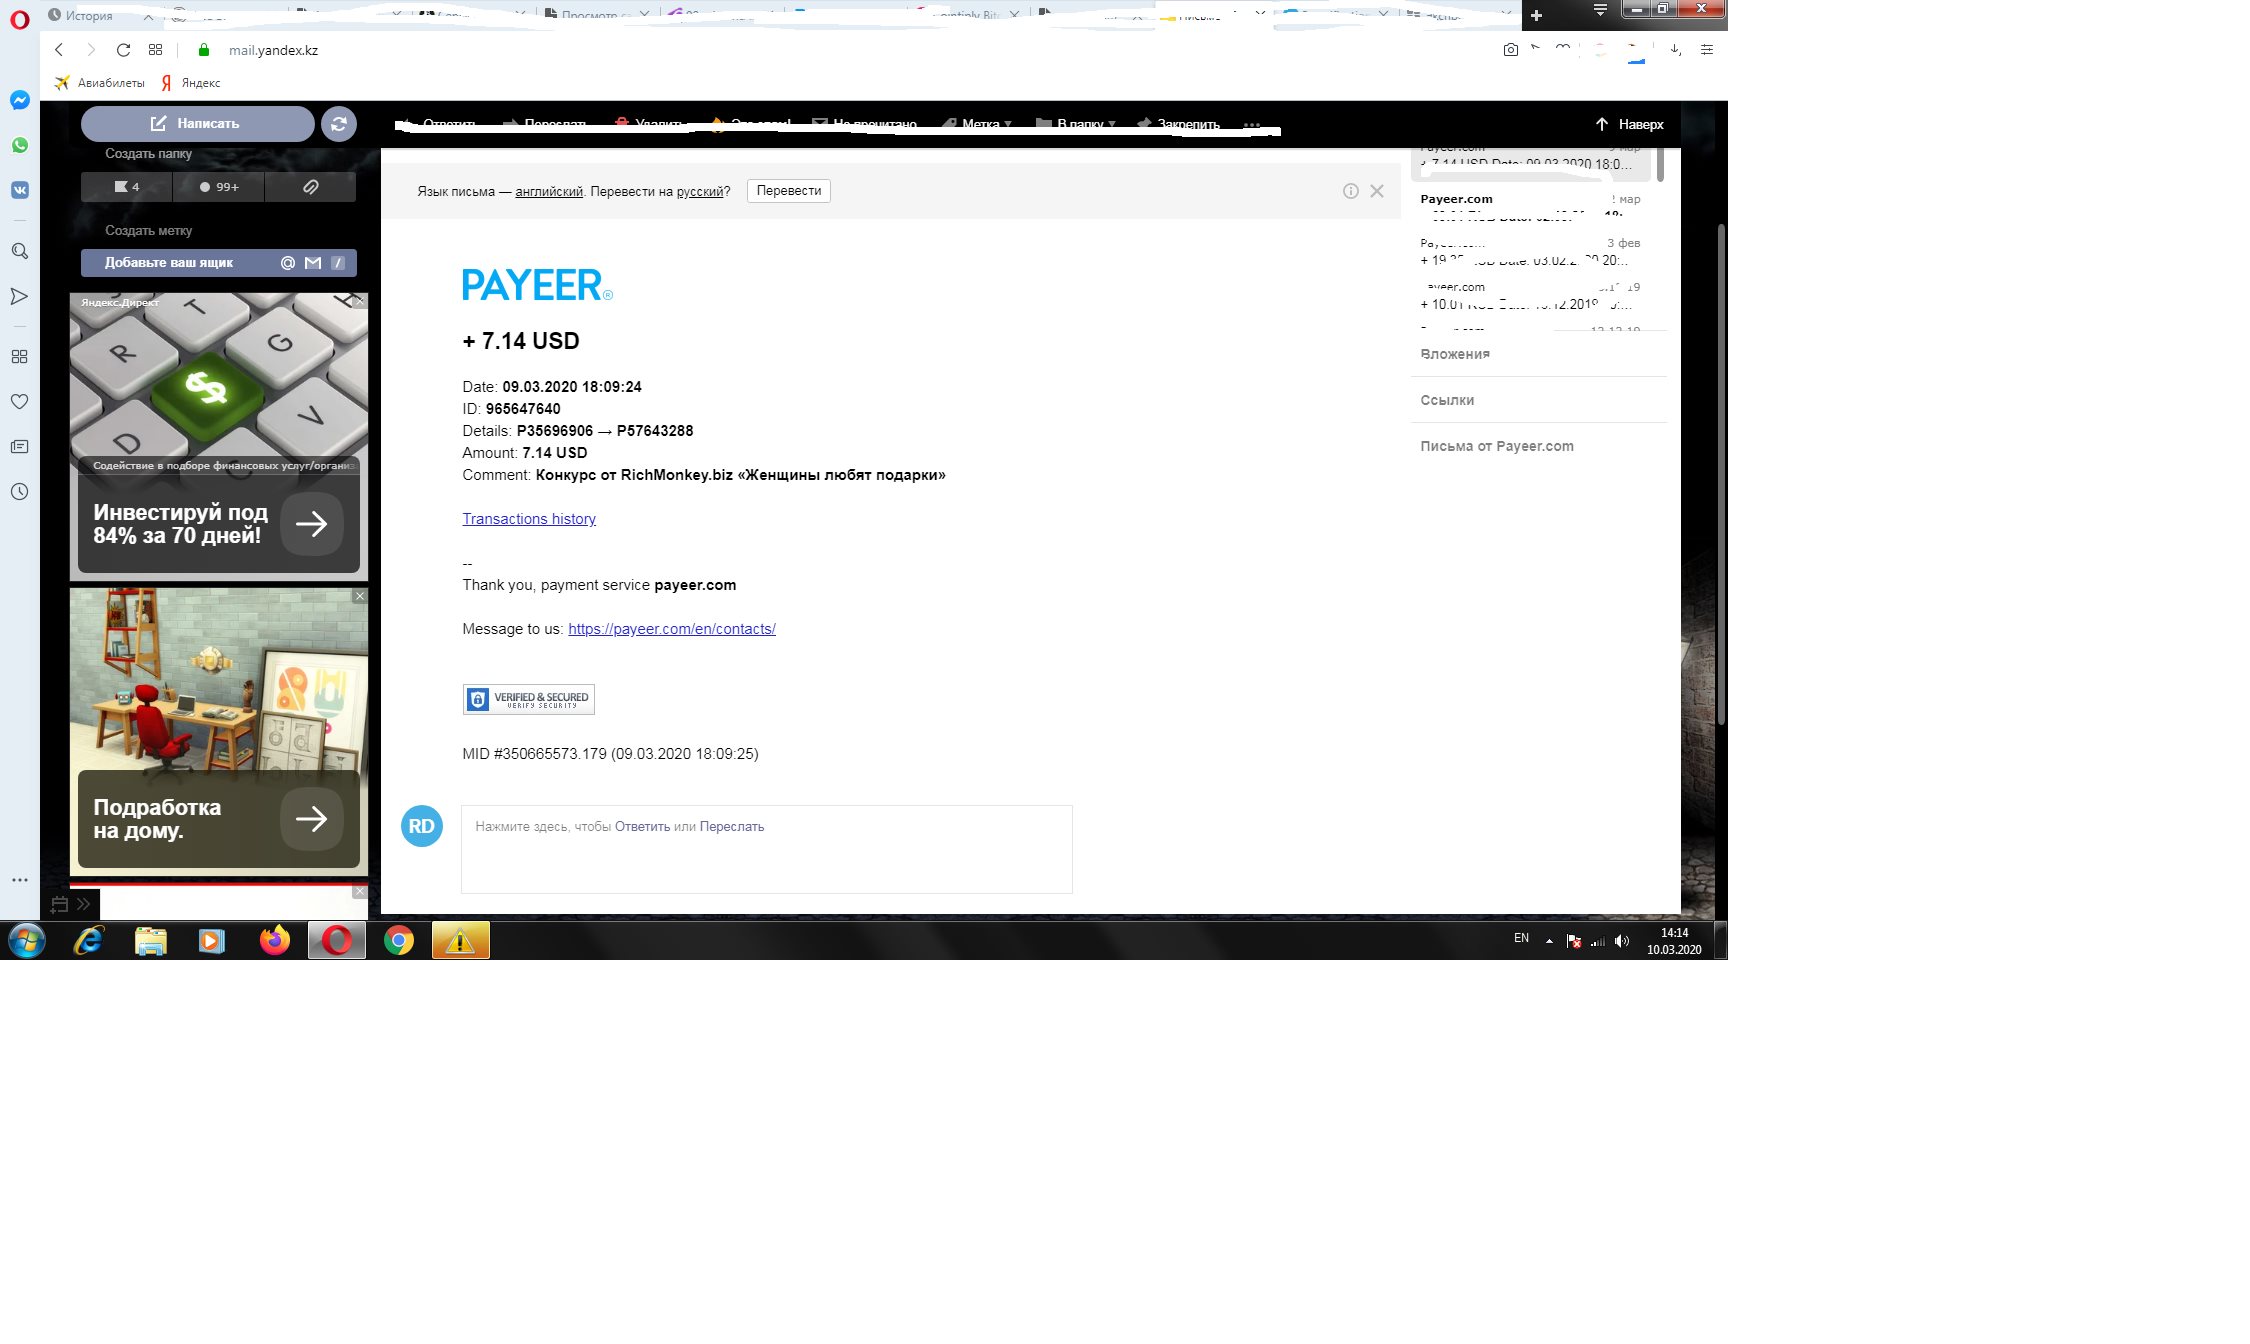Open Speed Dial from Opera sidebar

20,357
